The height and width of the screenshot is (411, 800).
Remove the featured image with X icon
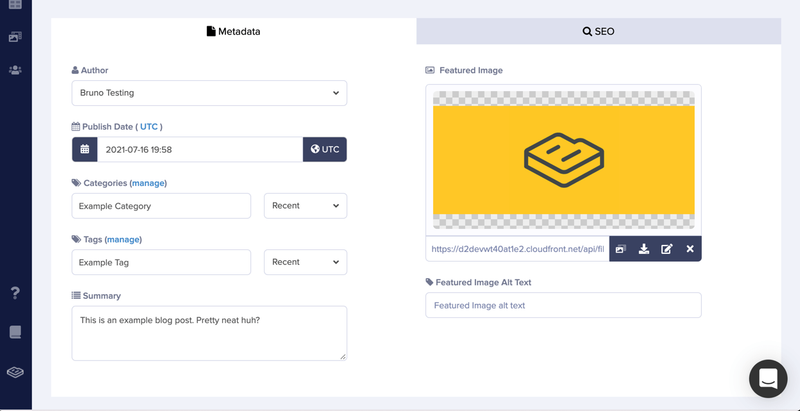click(x=690, y=249)
